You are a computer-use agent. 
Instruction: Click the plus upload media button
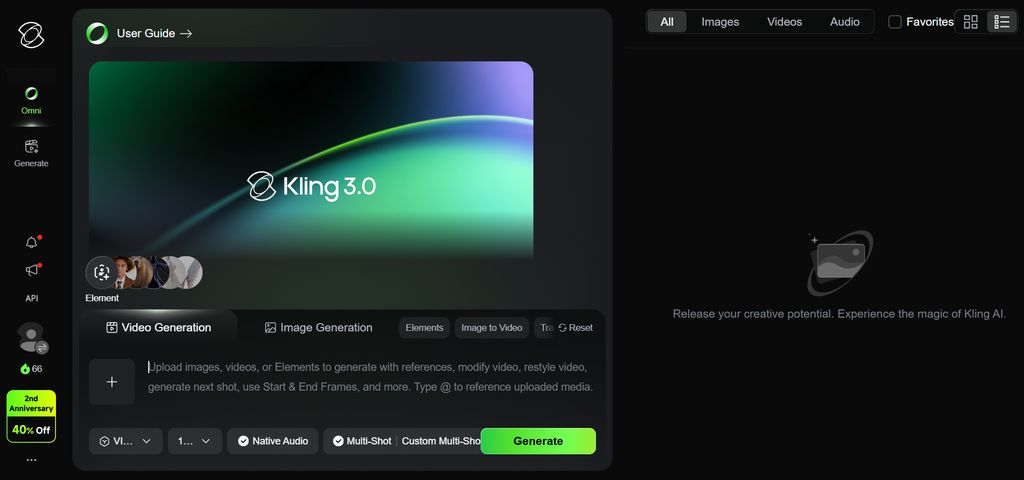coord(112,382)
